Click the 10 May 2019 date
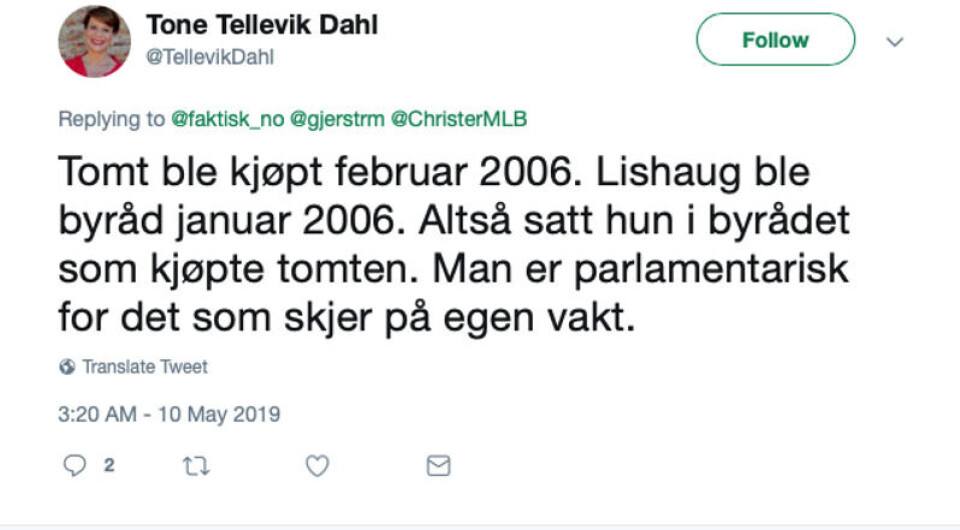Screen dimensions: 960x530 pos(218,414)
